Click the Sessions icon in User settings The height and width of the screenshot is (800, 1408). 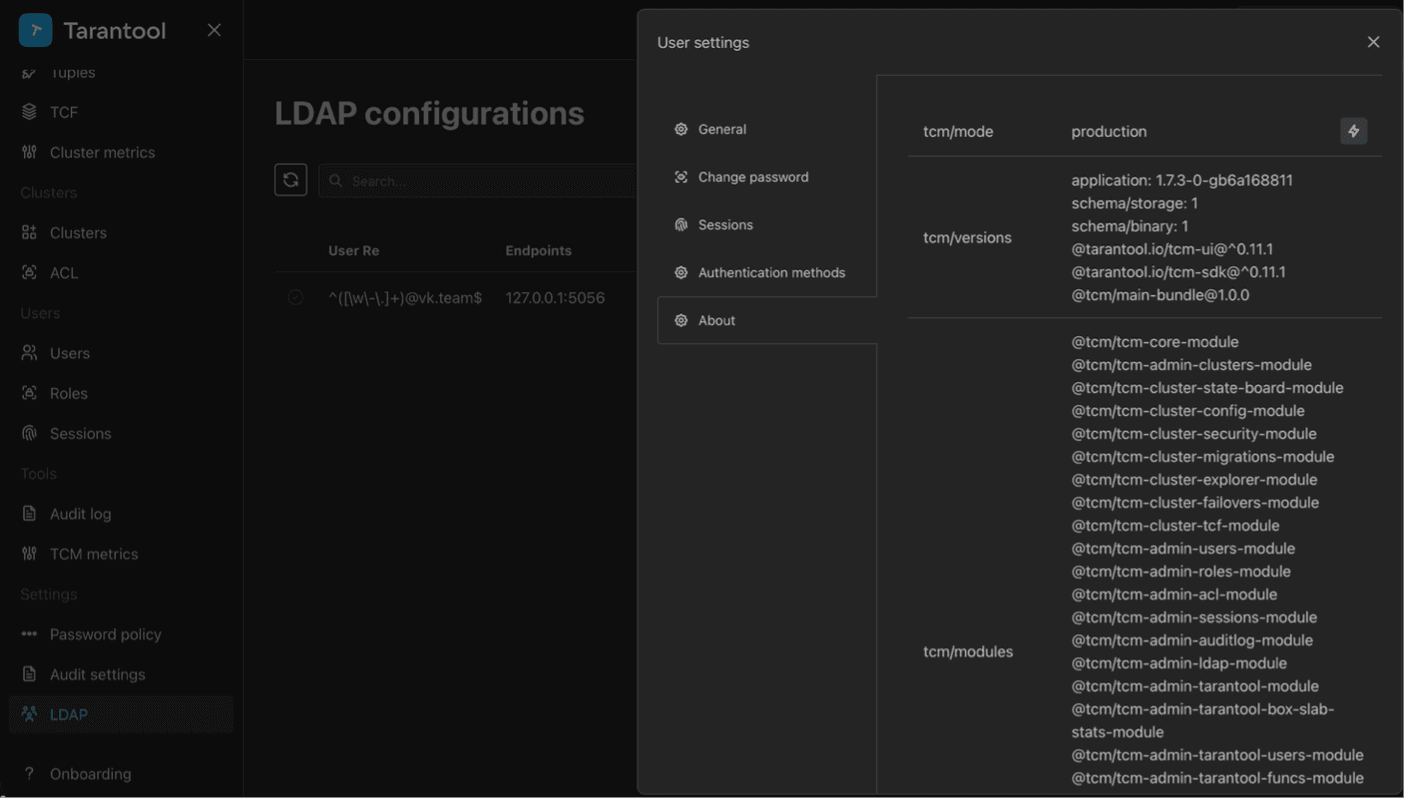[x=681, y=225]
